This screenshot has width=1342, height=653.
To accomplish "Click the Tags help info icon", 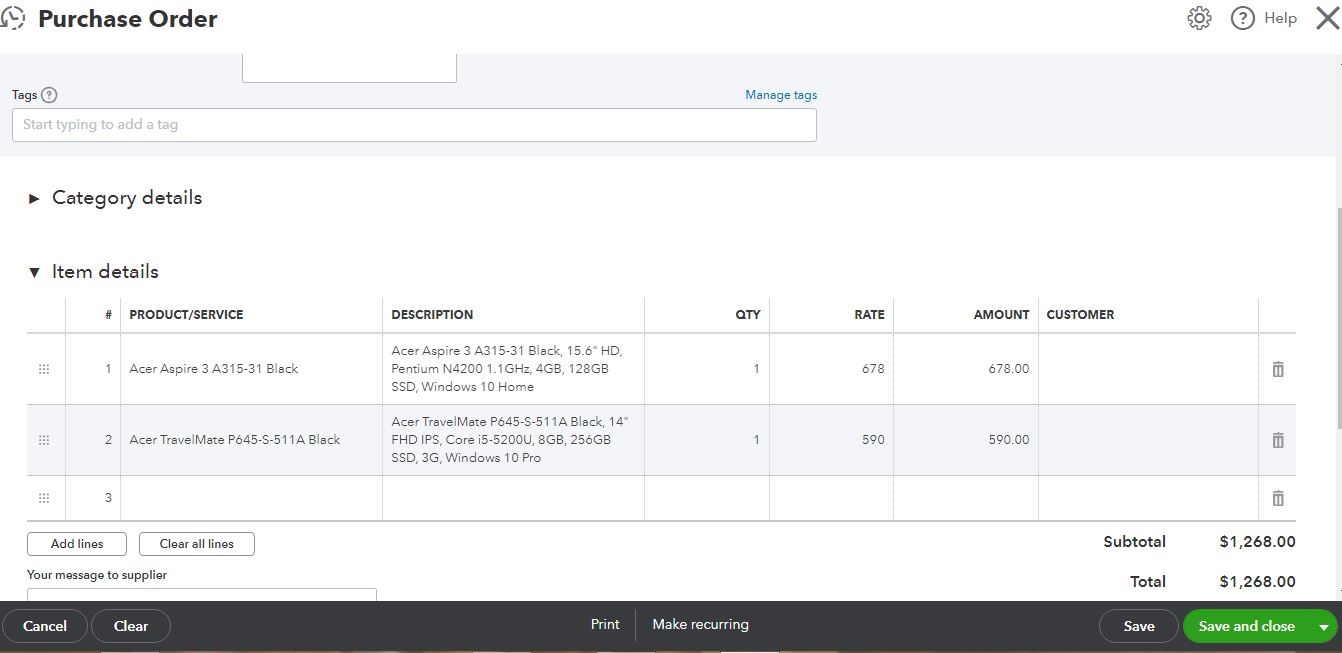I will [49, 95].
